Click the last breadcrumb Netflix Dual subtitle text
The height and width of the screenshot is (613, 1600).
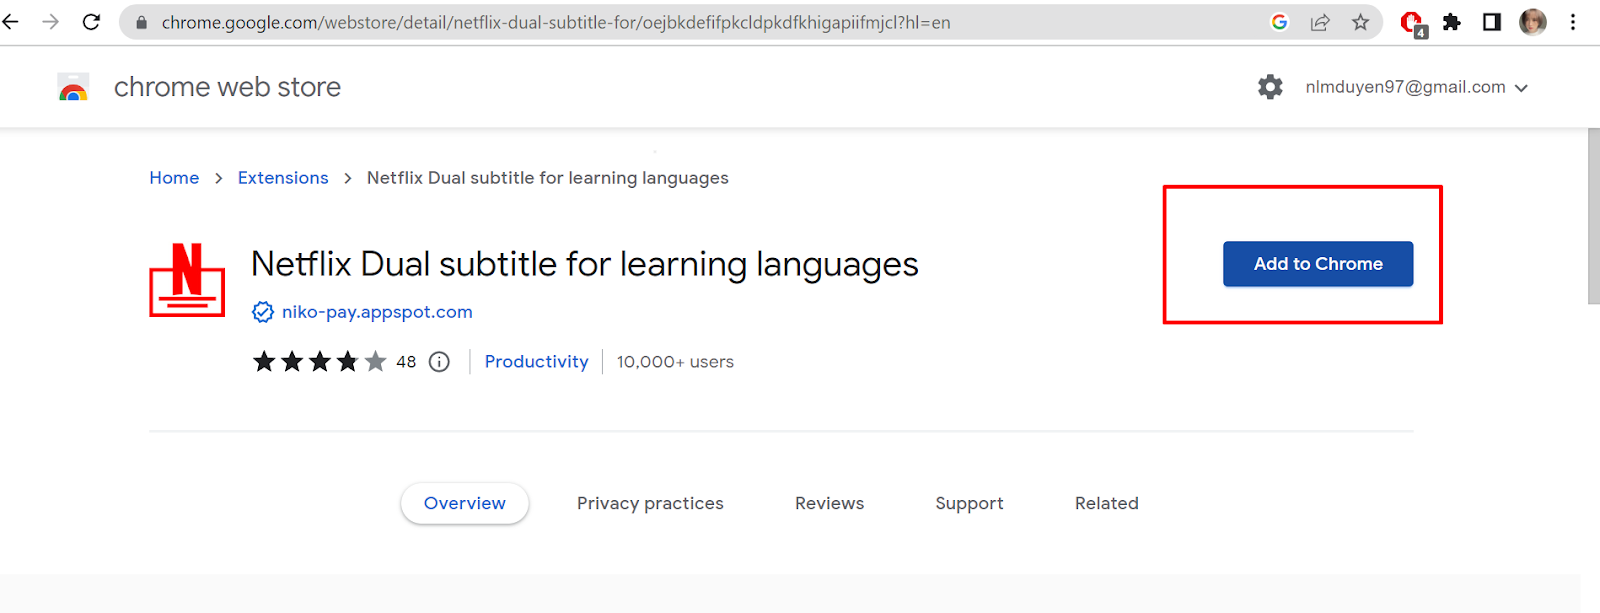click(x=548, y=178)
